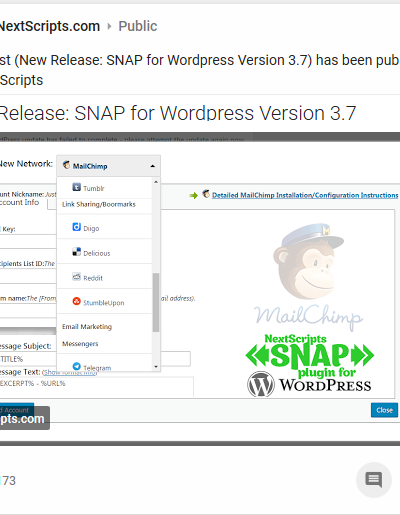Click the Message Subject field with TITLE%
Screen dimensions: 400x515
coord(95,359)
